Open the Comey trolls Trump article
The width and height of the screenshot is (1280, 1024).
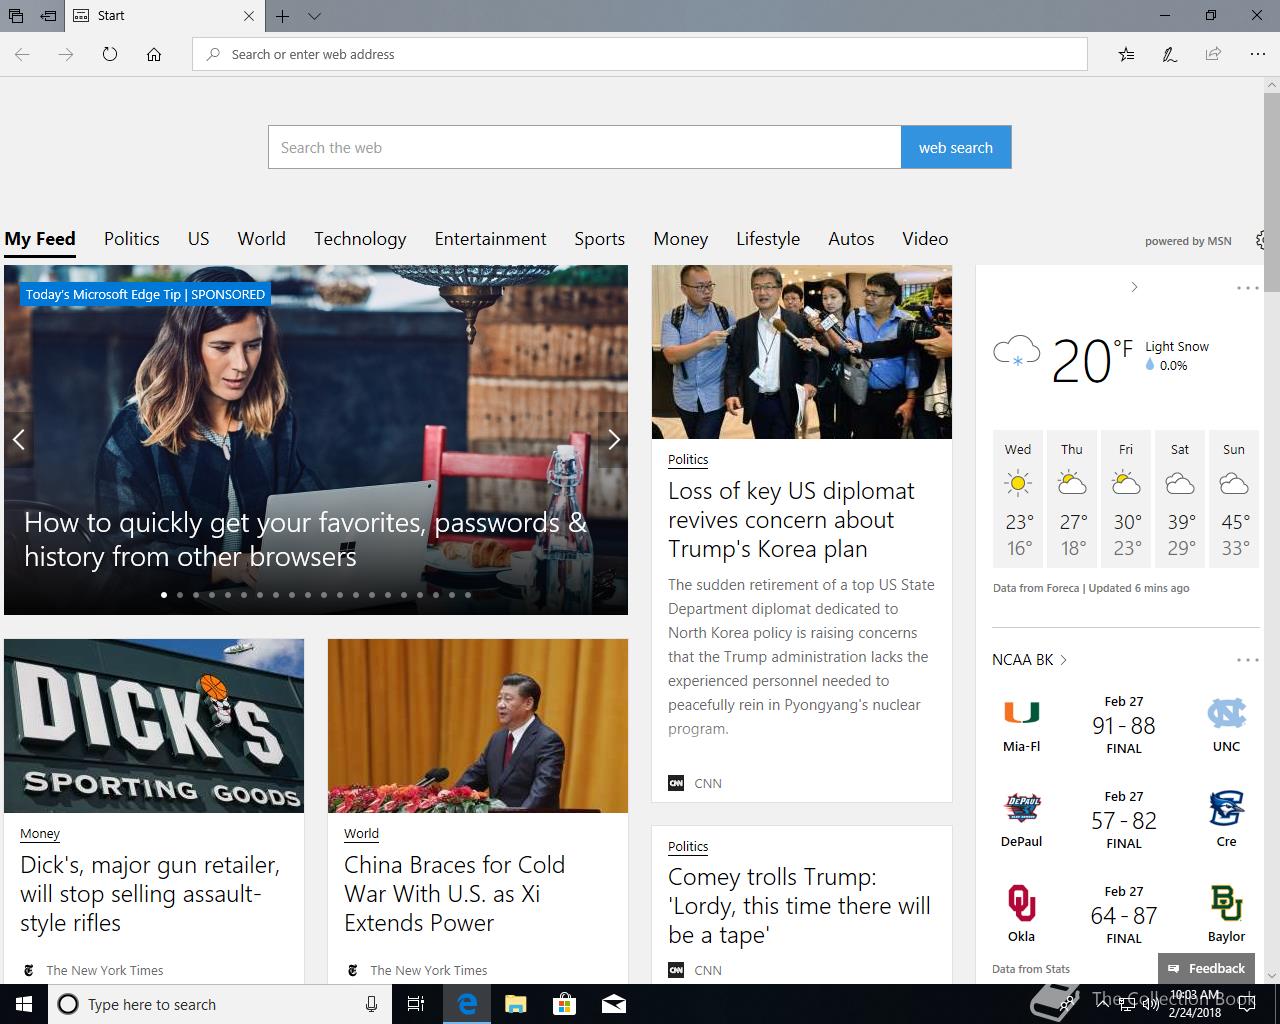click(x=799, y=906)
